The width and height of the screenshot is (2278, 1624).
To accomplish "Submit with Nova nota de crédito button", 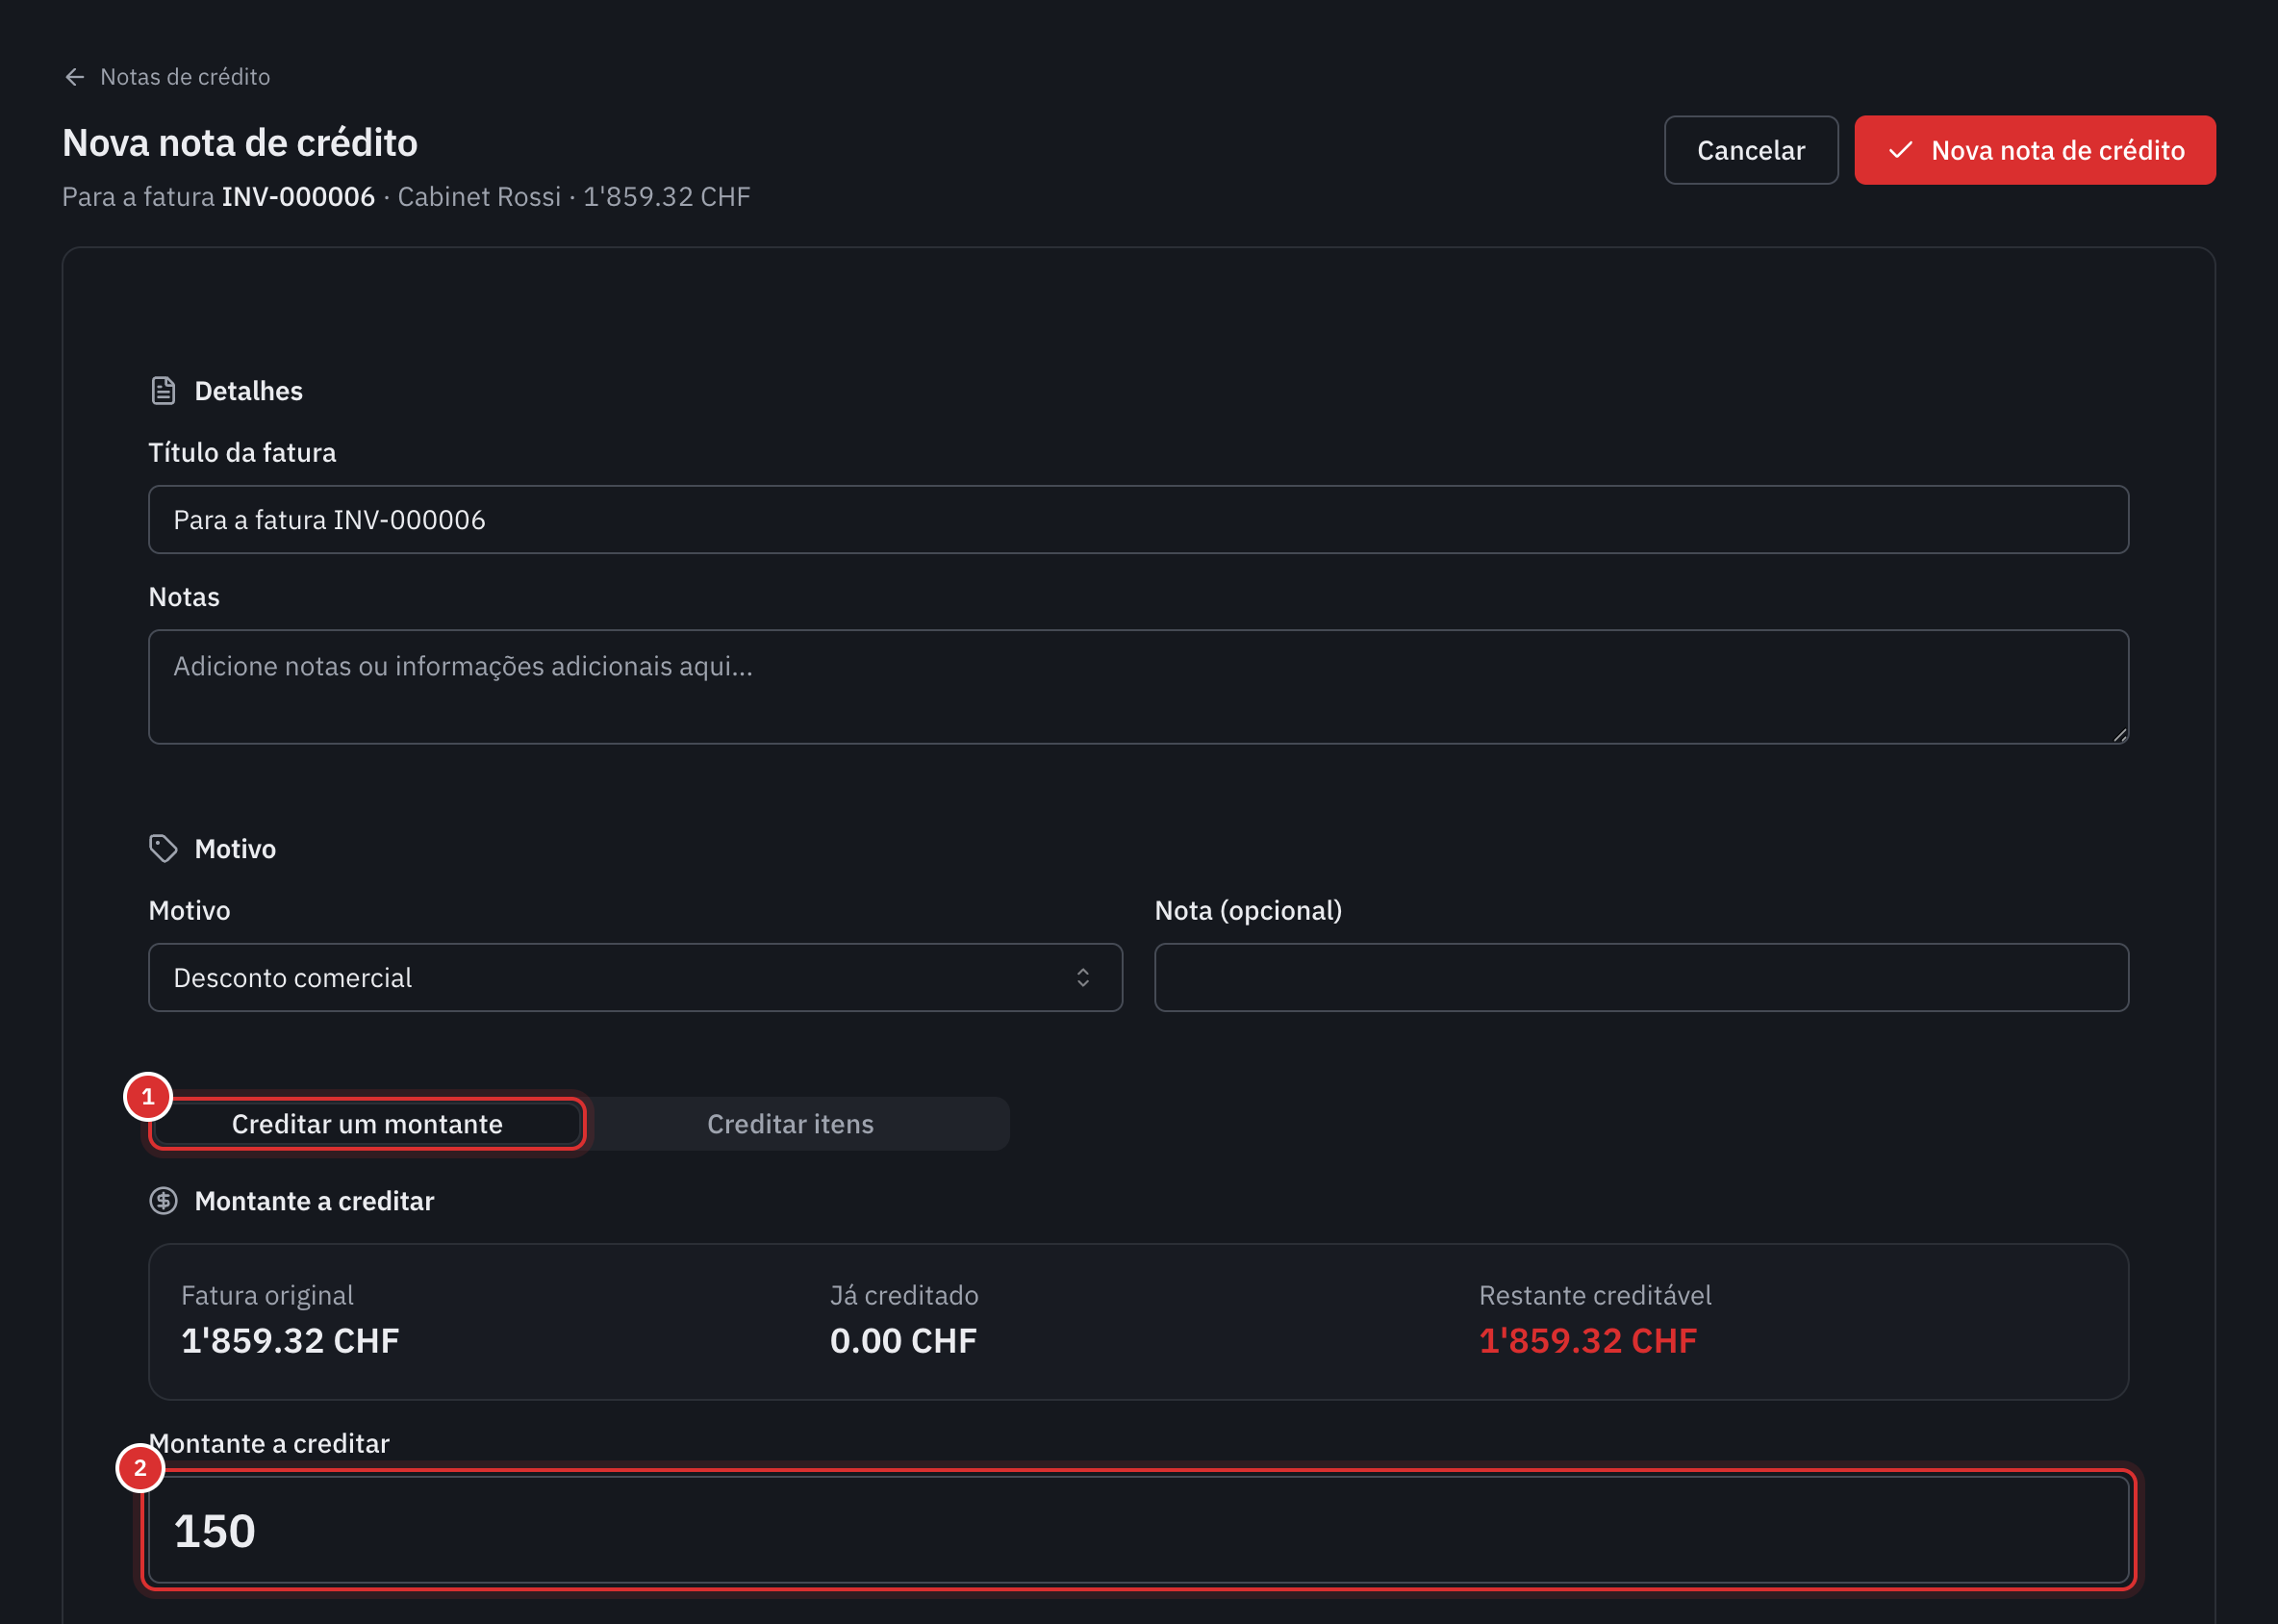I will [2034, 150].
